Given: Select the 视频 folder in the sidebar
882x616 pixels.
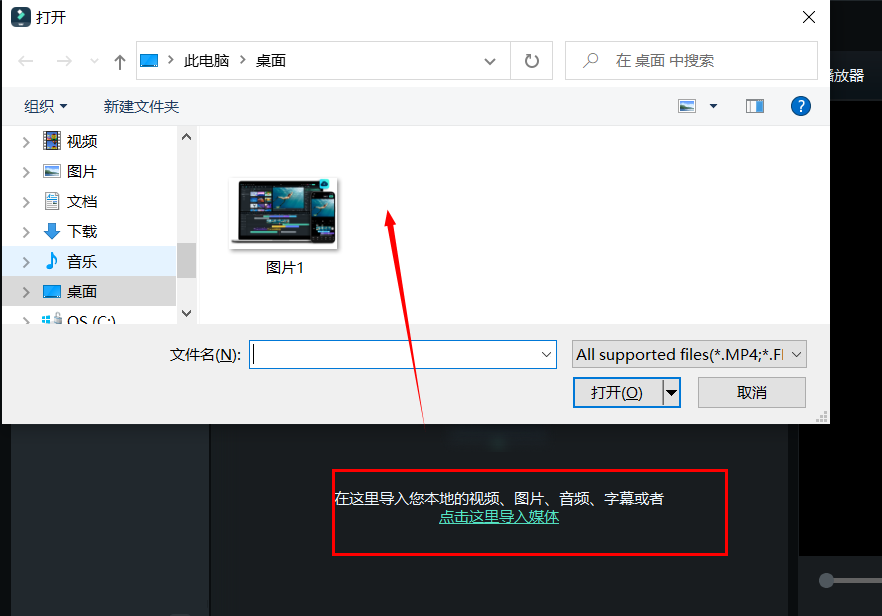Looking at the screenshot, I should [x=81, y=140].
